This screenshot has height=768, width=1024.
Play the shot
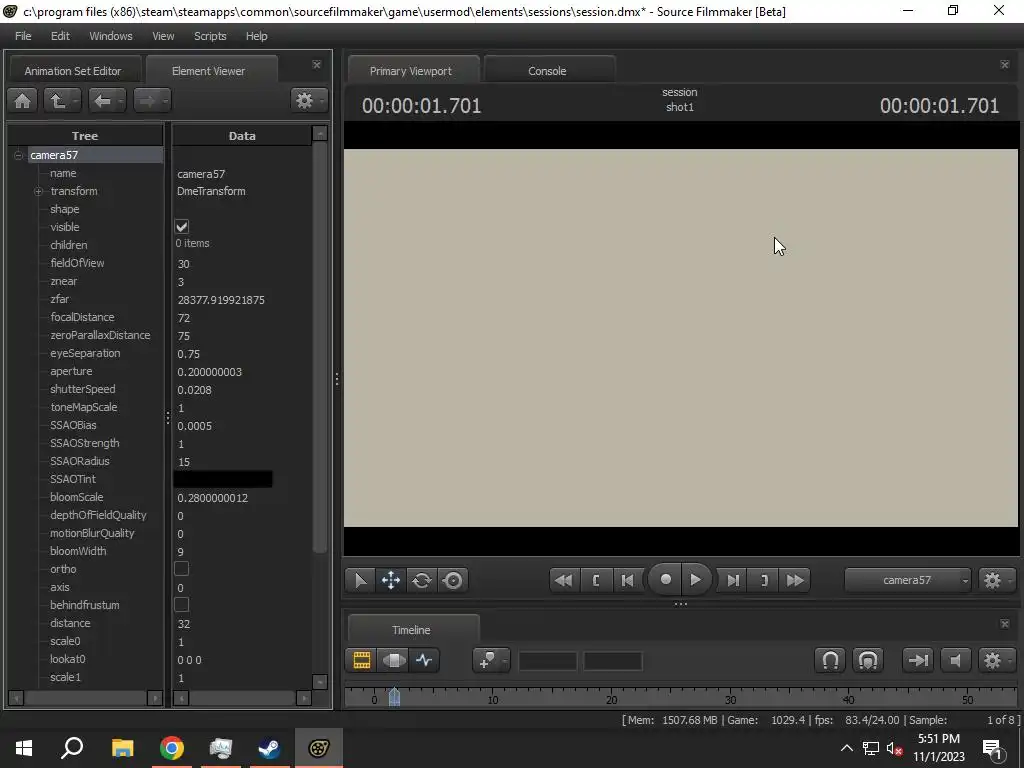click(696, 579)
